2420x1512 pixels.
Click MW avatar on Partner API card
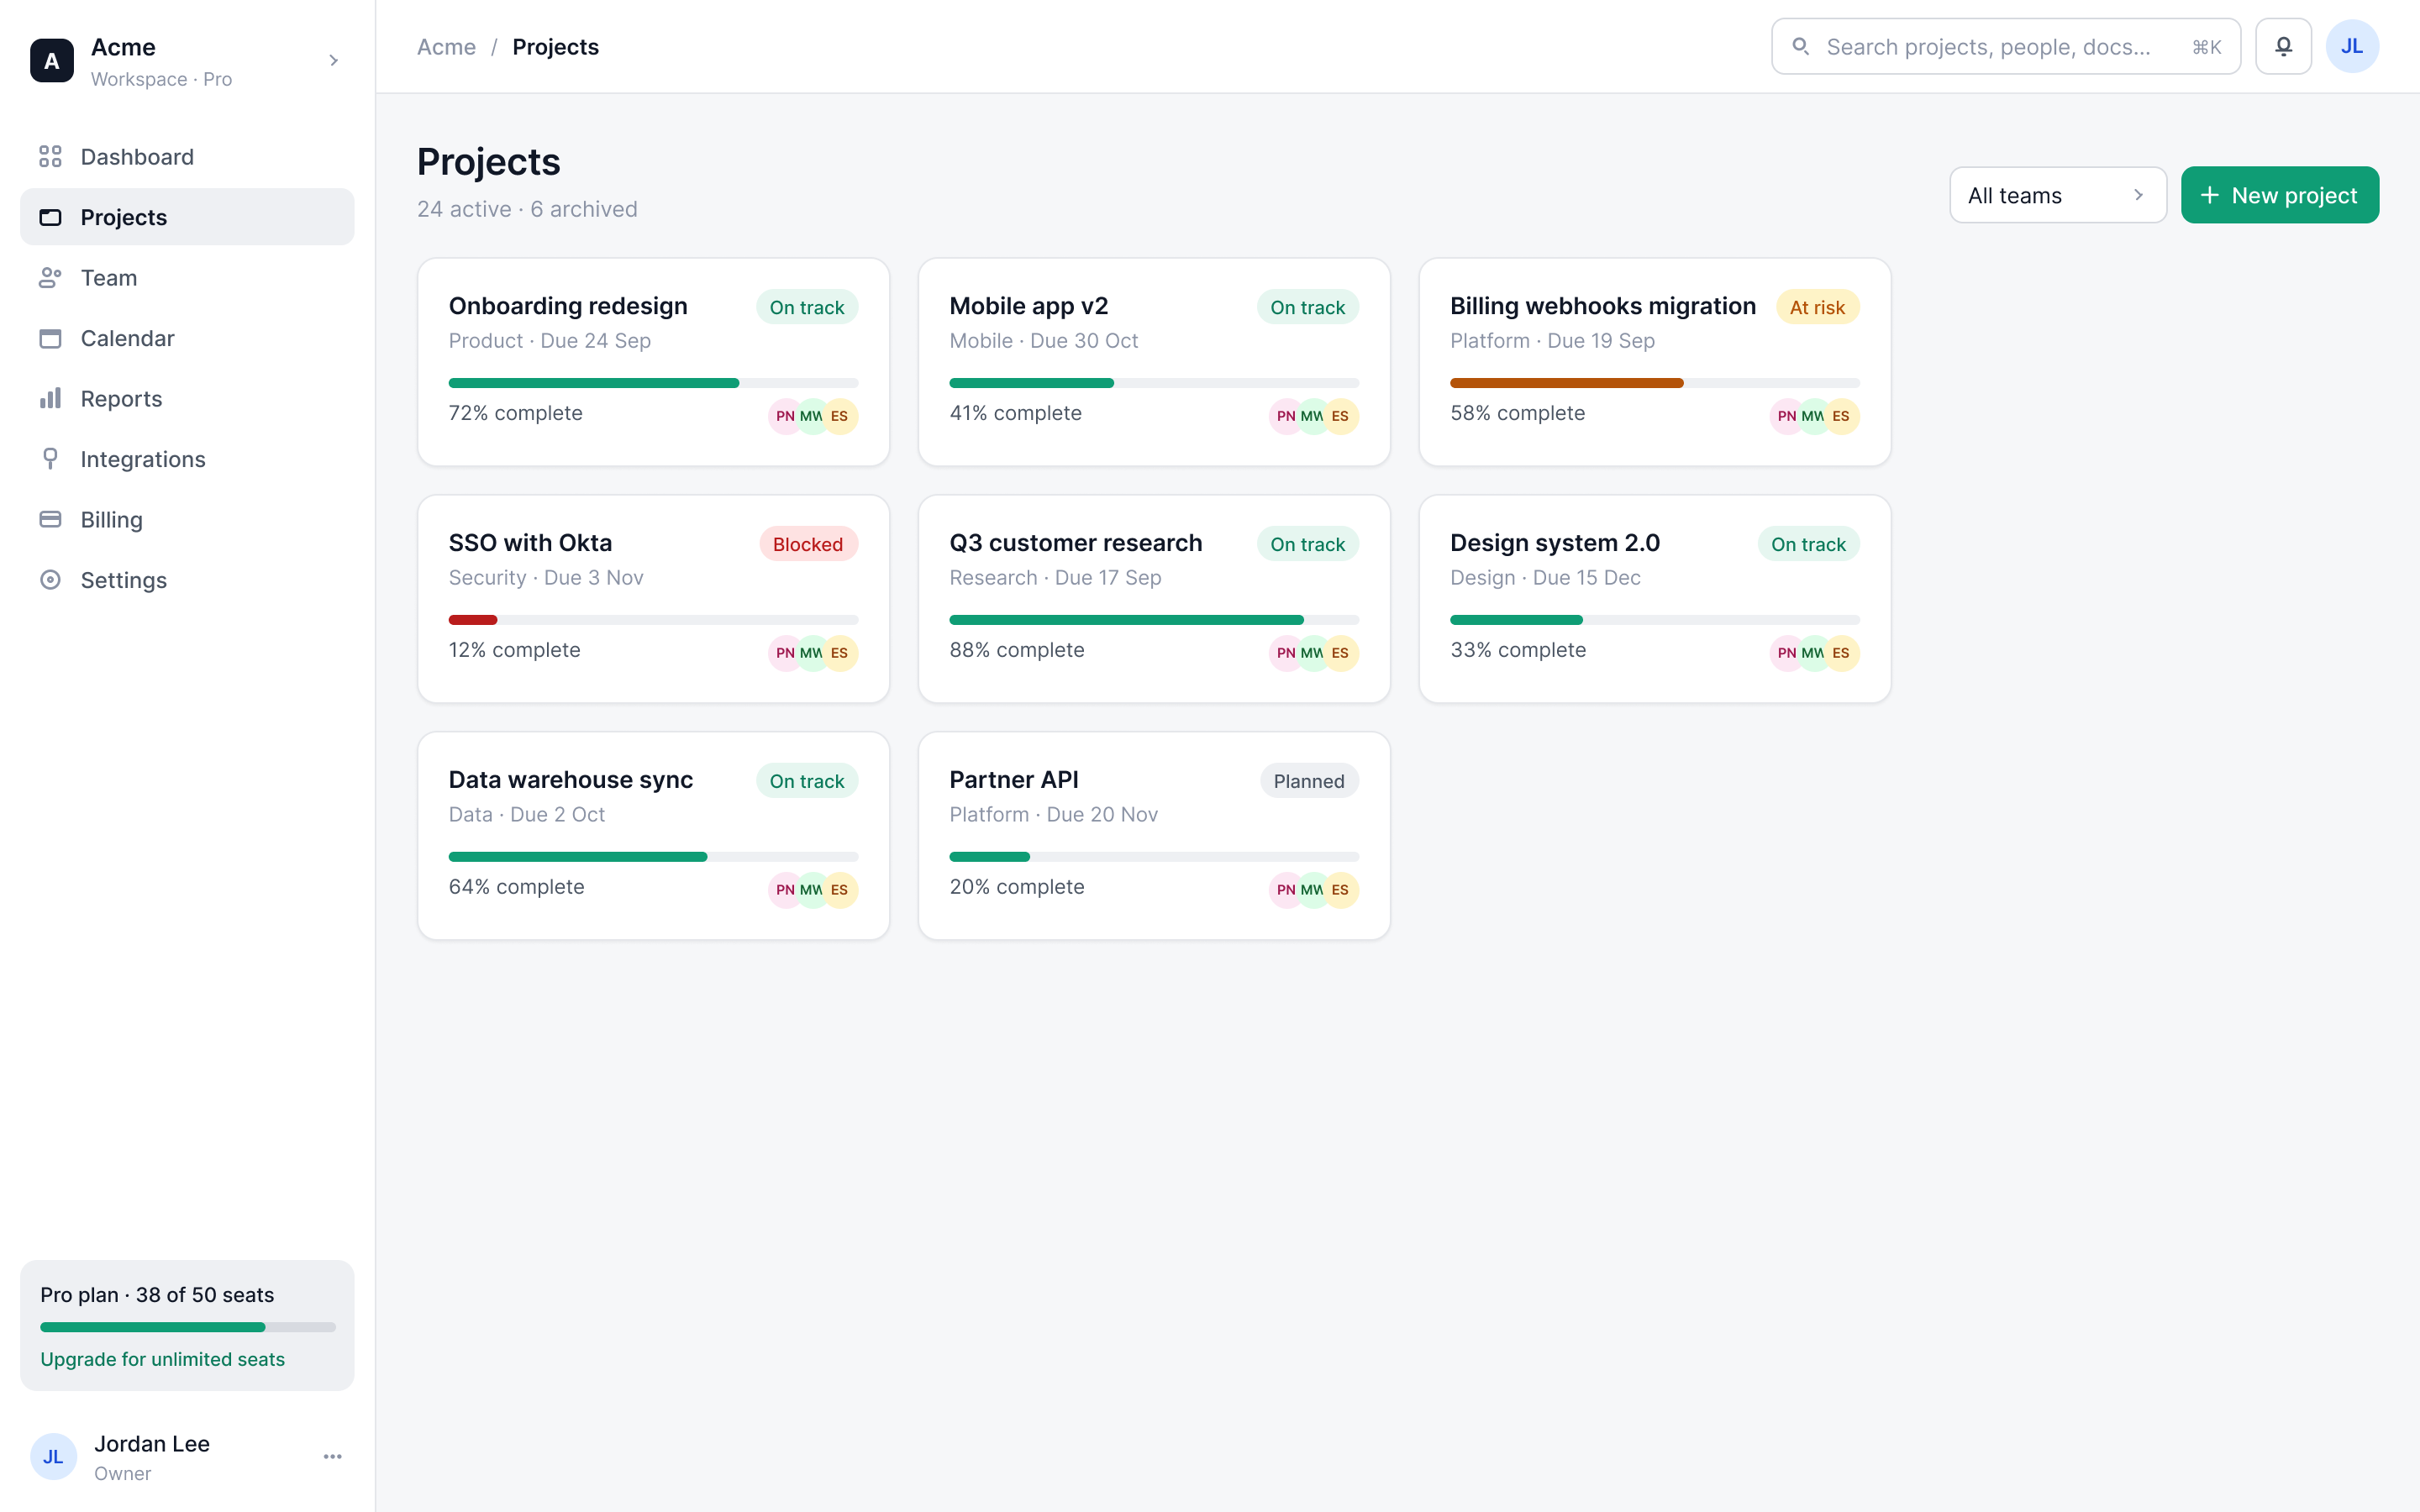pyautogui.click(x=1312, y=890)
